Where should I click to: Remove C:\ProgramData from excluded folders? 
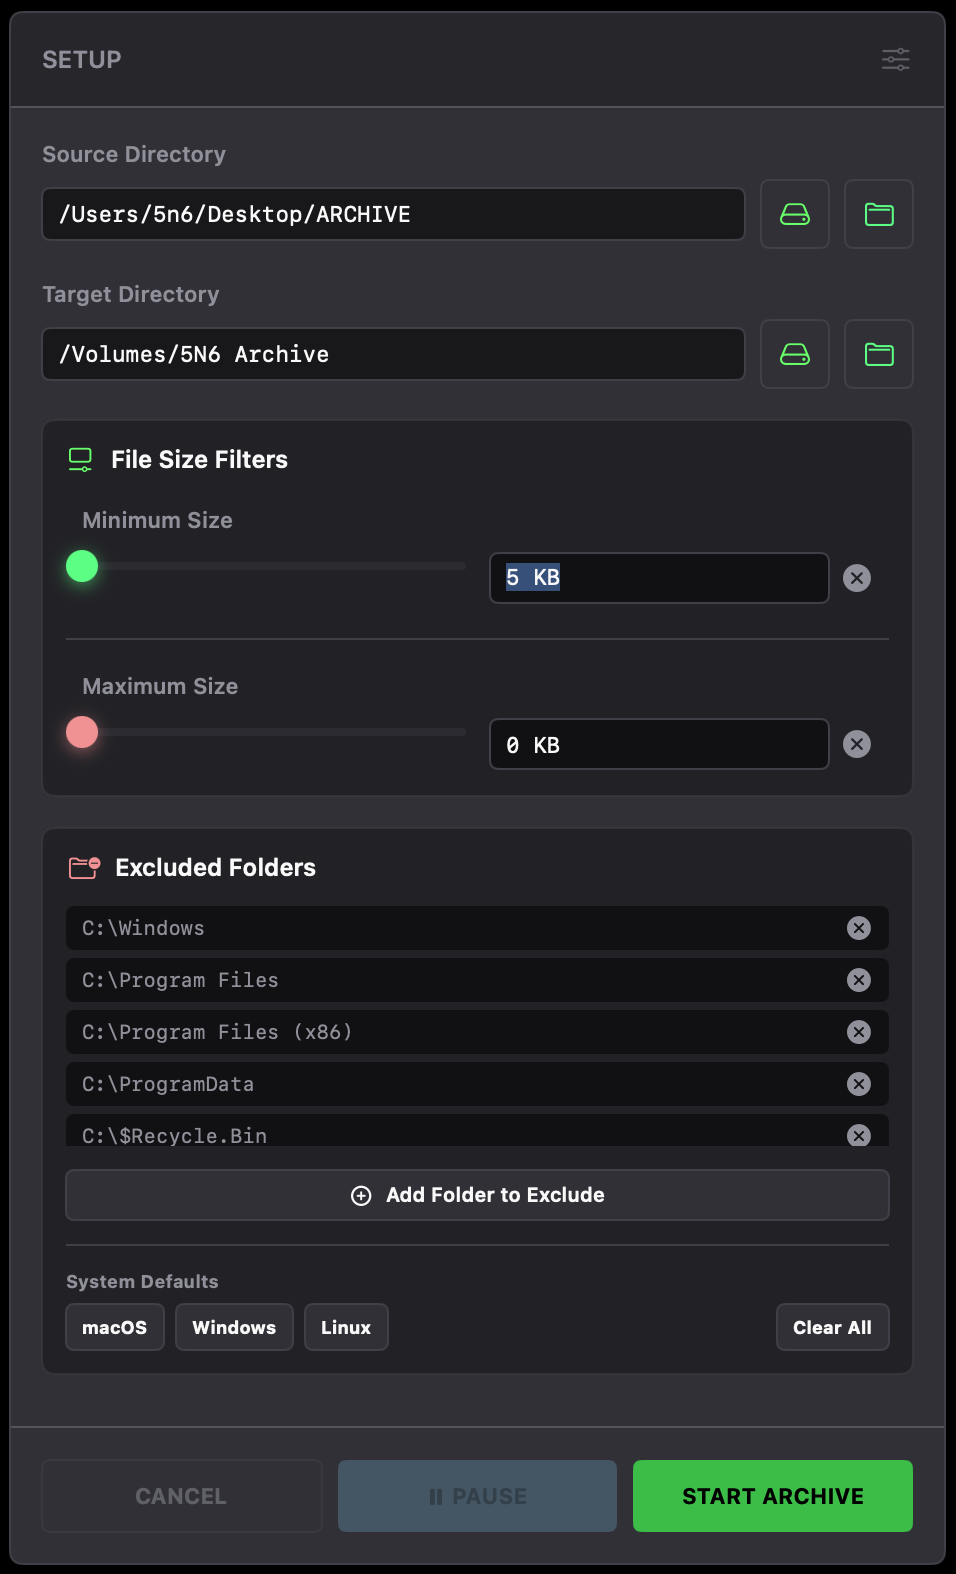(x=858, y=1084)
